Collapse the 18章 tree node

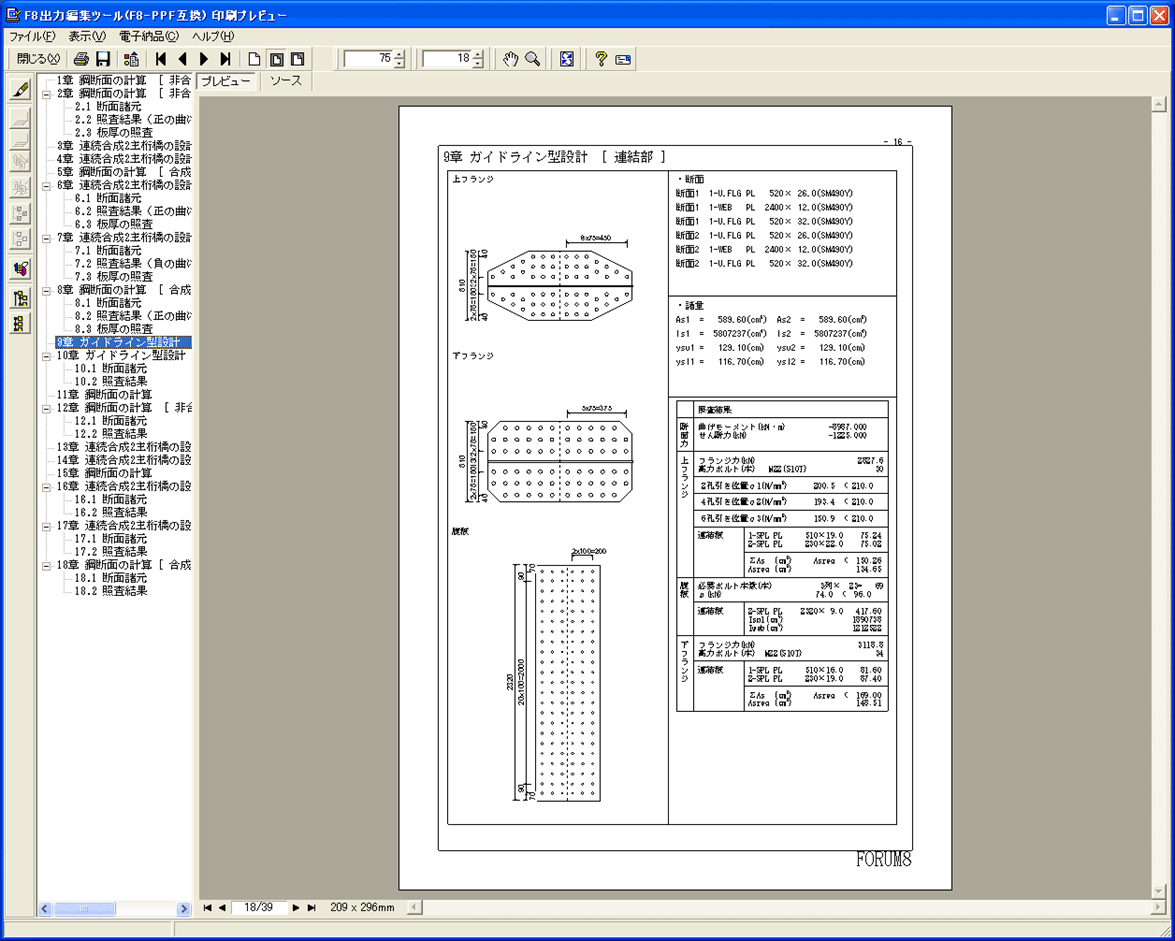pos(46,565)
